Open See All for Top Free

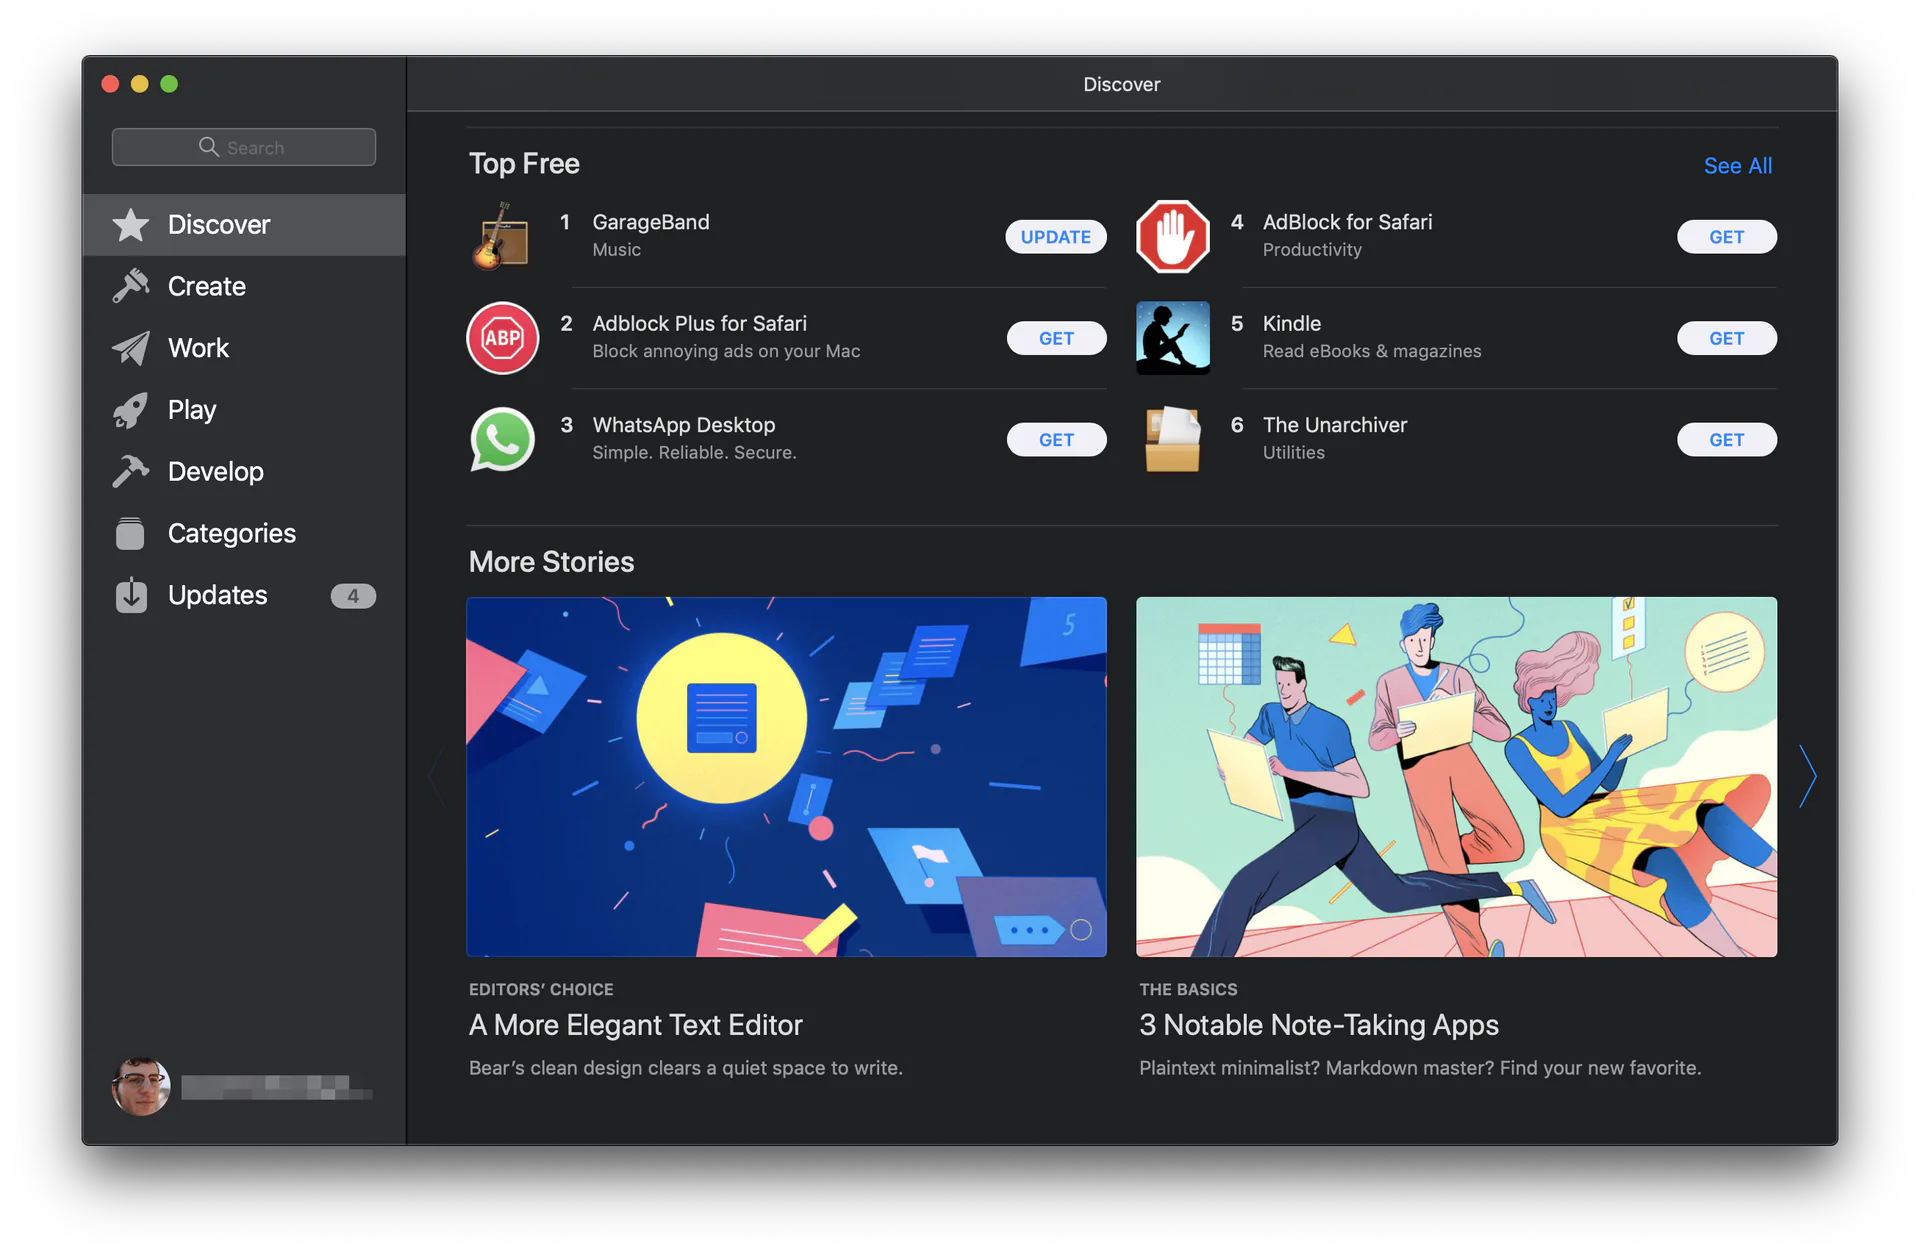pyautogui.click(x=1738, y=166)
